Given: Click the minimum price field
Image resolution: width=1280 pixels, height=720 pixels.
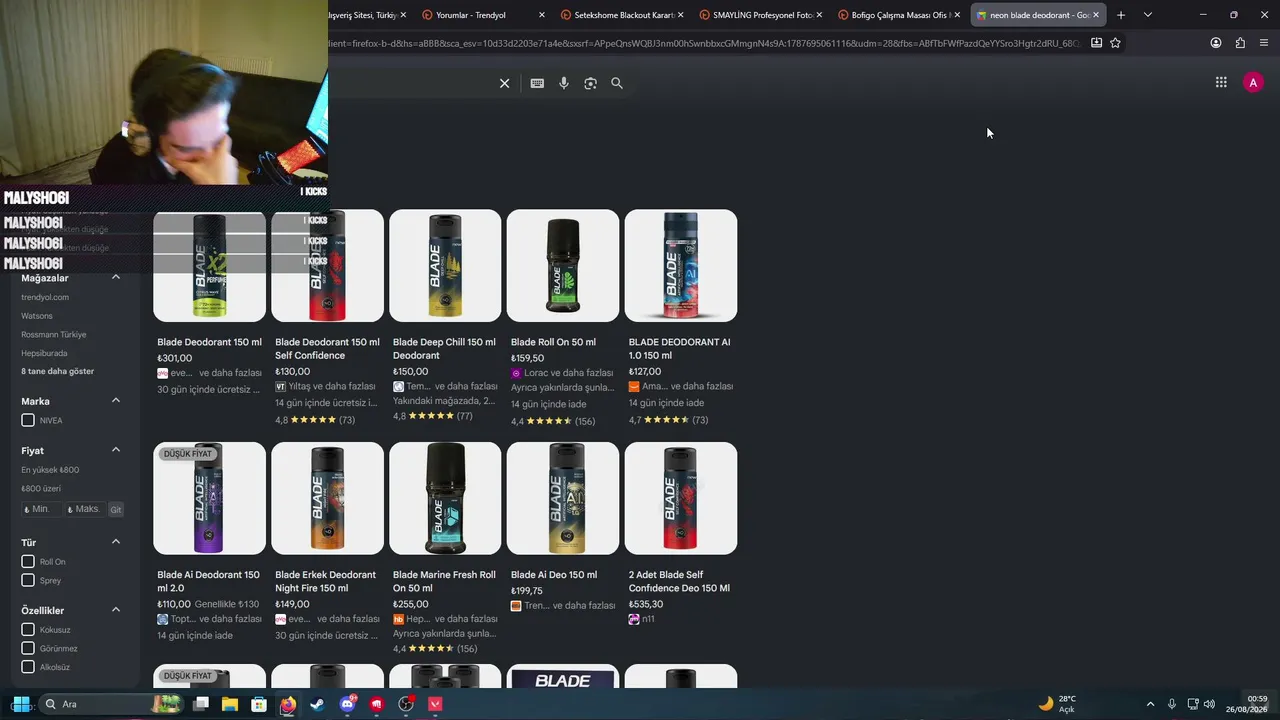Looking at the screenshot, I should (40, 509).
